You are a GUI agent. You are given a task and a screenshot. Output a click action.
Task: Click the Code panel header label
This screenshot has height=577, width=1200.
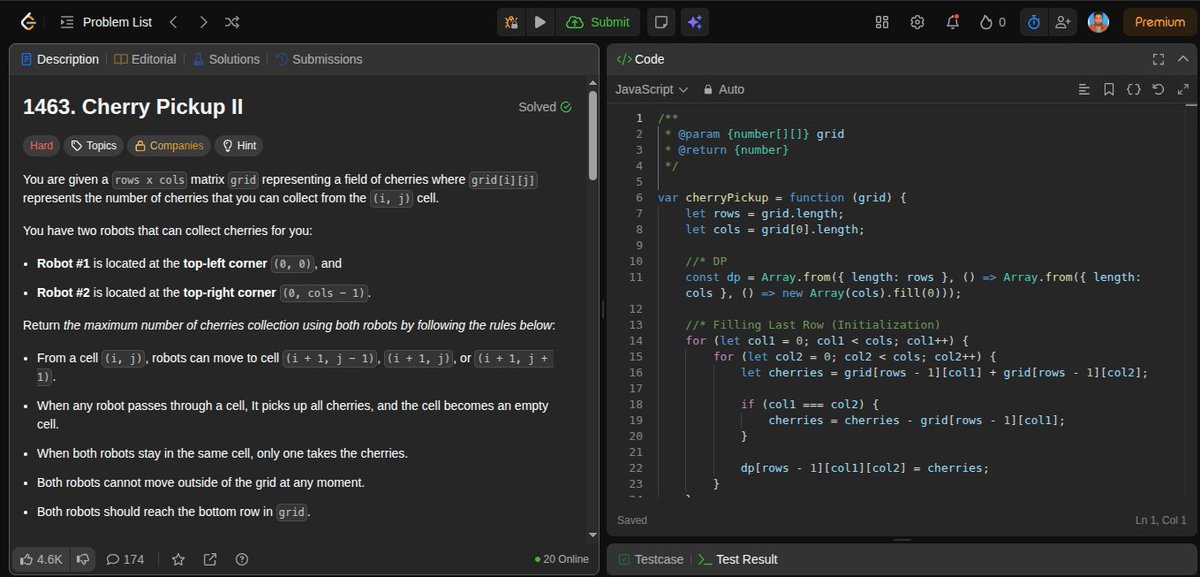click(x=640, y=59)
